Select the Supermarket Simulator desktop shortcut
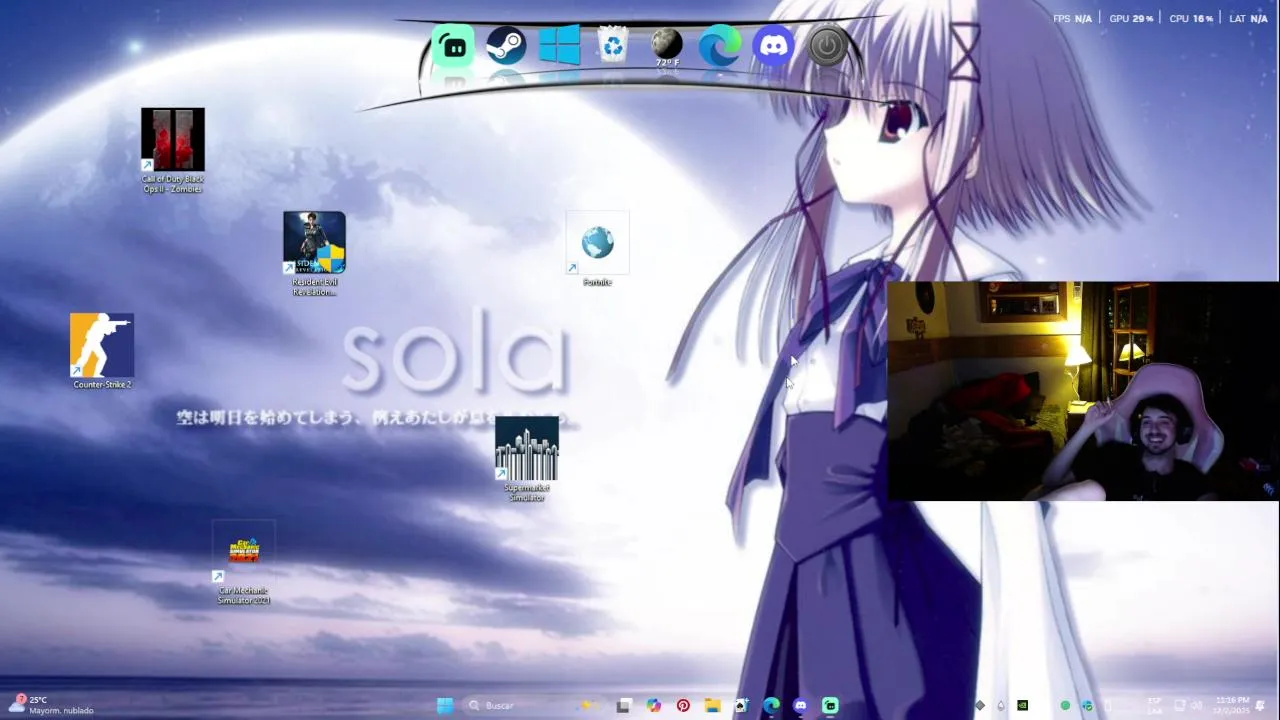 point(527,459)
